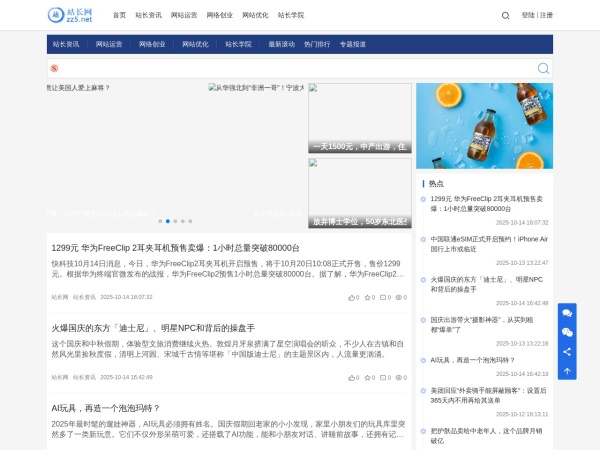Open 网站运营 in the top white menu
Viewport: 600px width, 450px height.
184,15
